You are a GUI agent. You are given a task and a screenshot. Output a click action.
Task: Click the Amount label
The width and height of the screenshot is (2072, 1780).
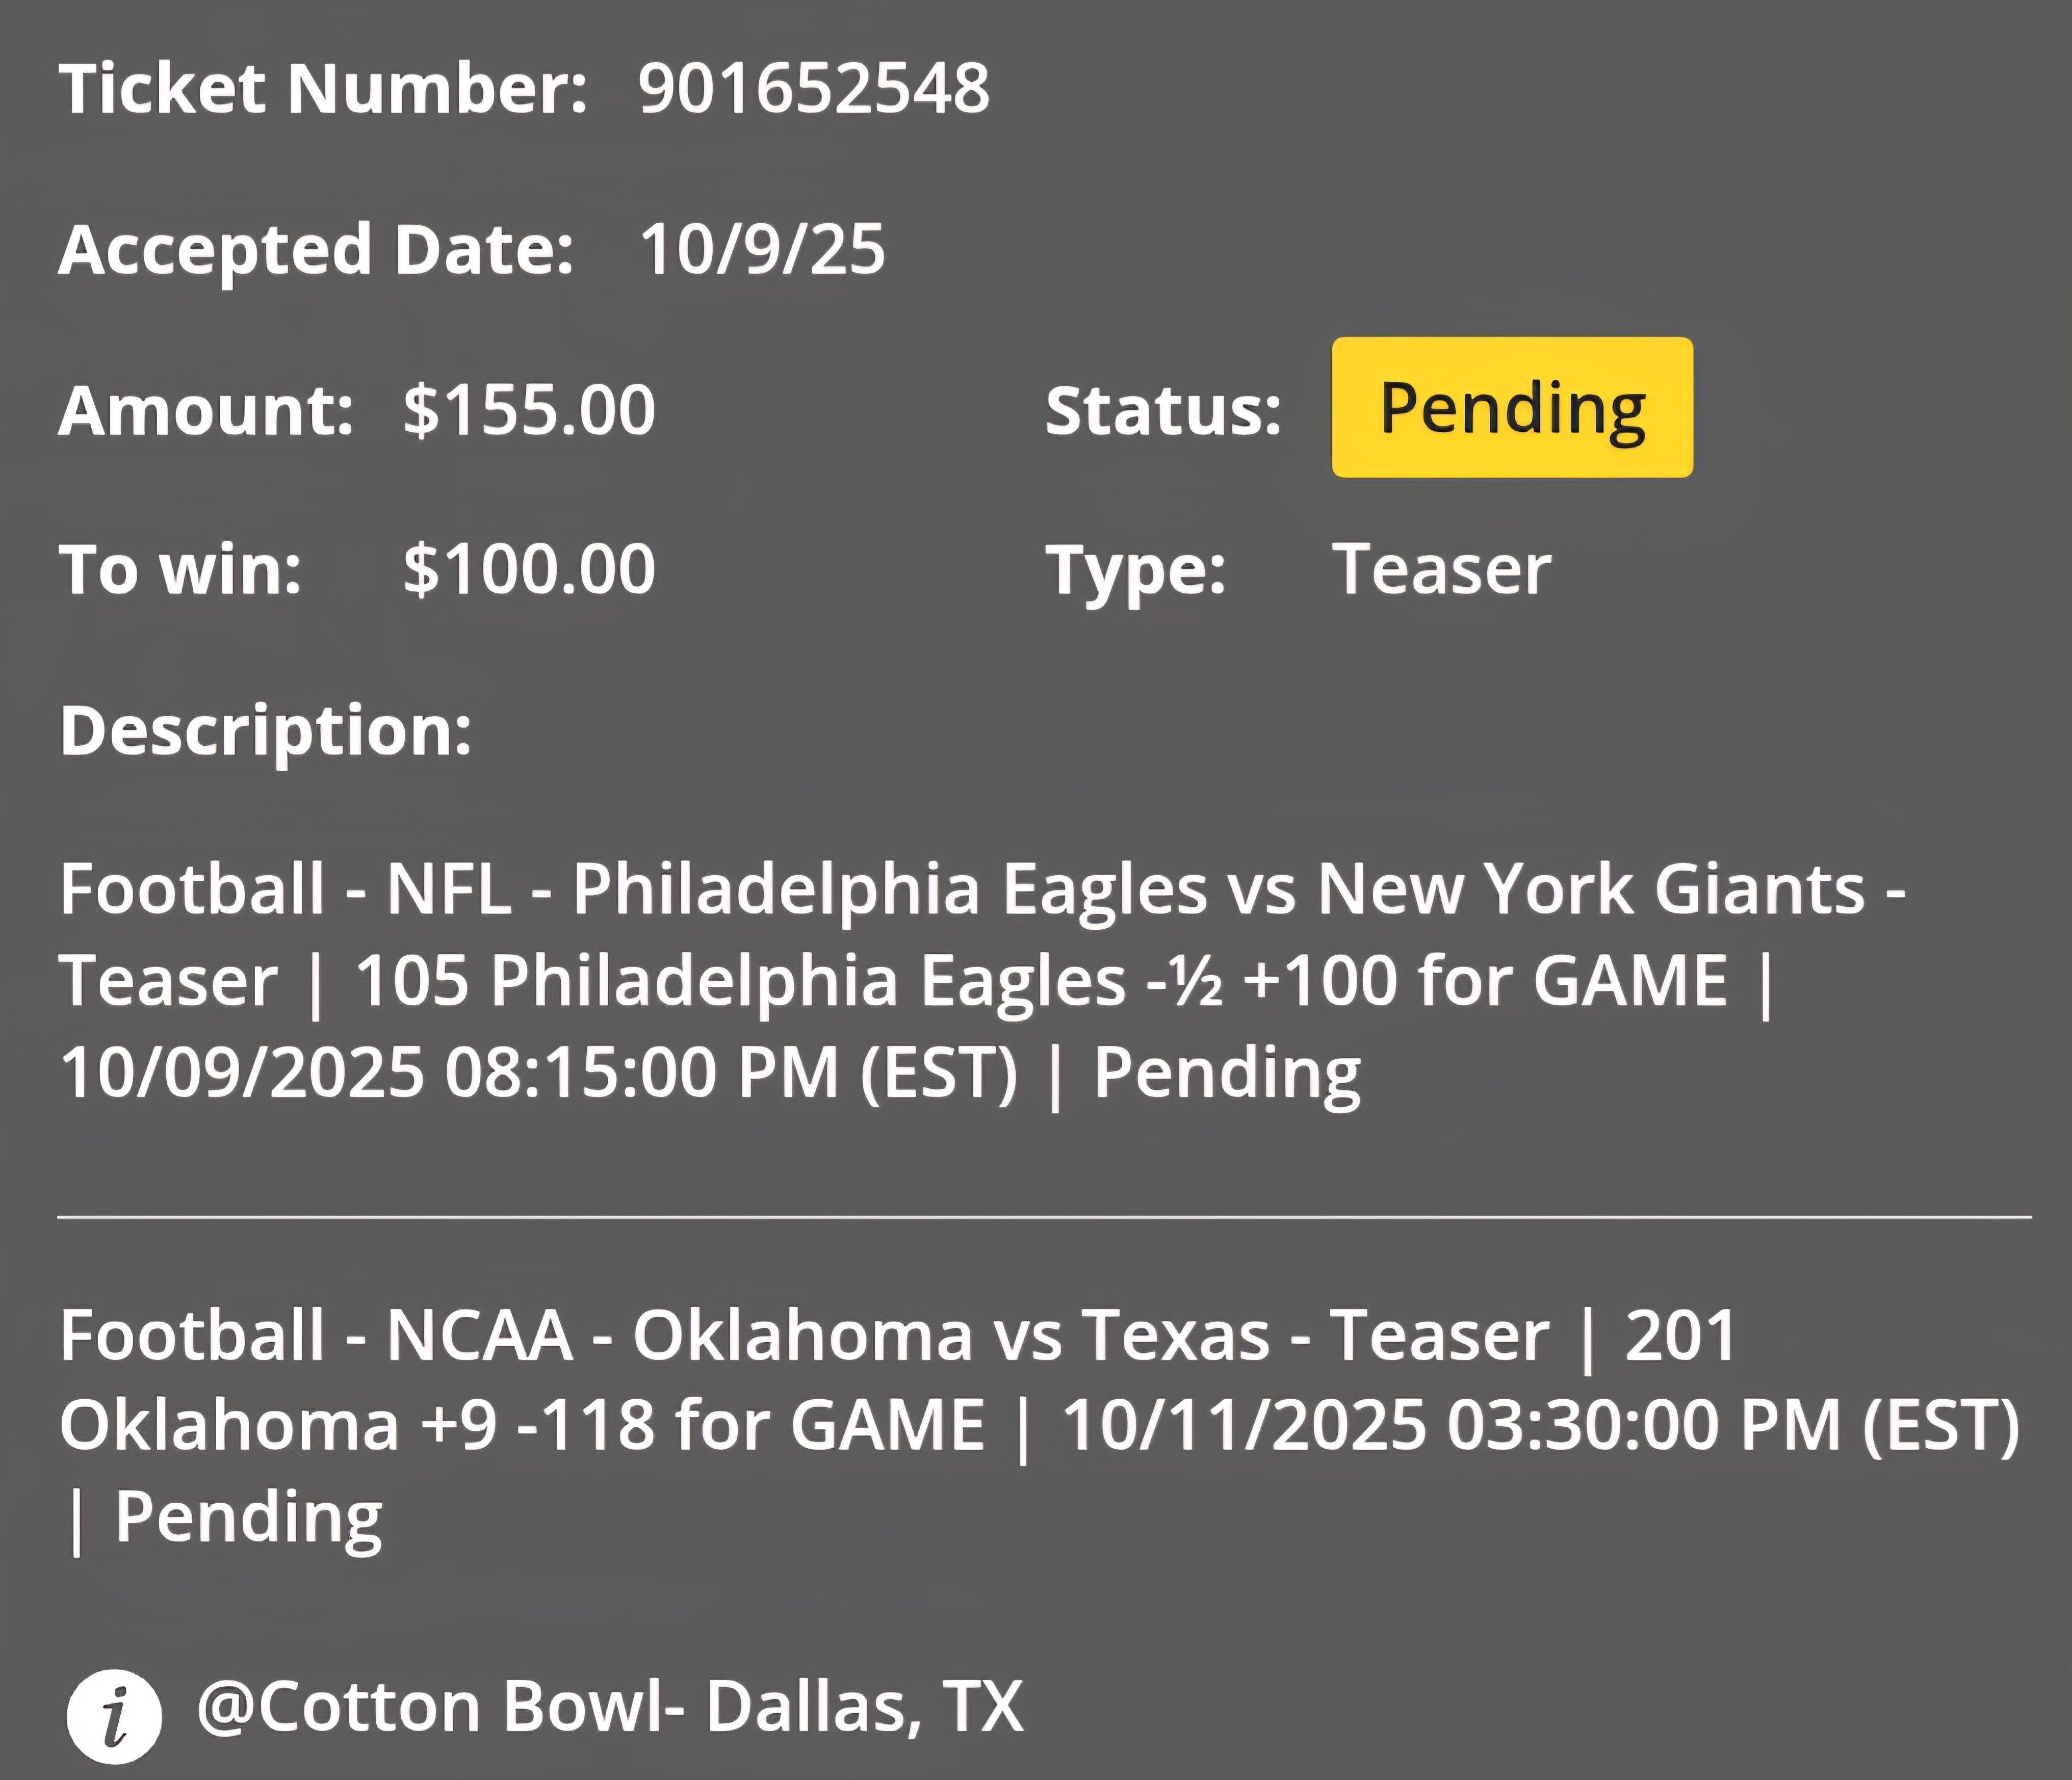(206, 410)
